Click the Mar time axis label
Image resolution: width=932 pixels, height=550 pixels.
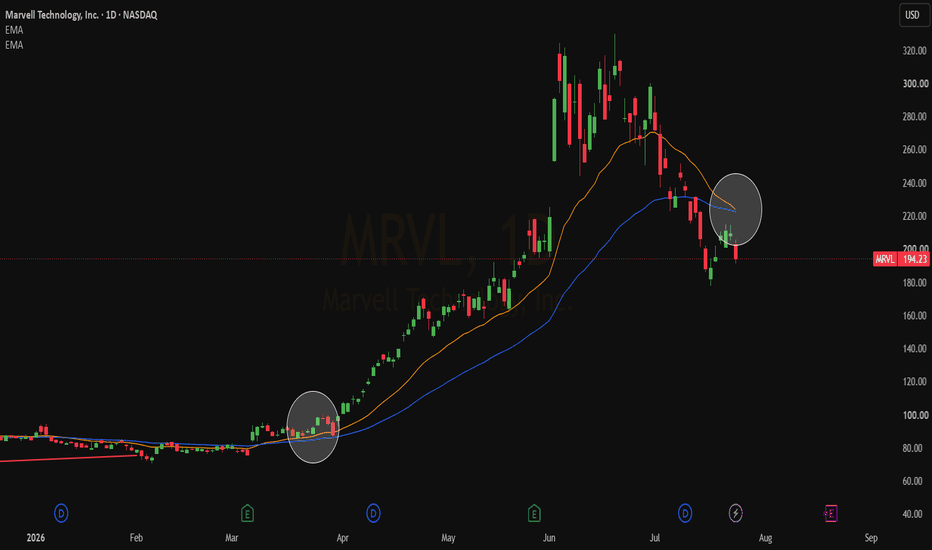tap(232, 538)
